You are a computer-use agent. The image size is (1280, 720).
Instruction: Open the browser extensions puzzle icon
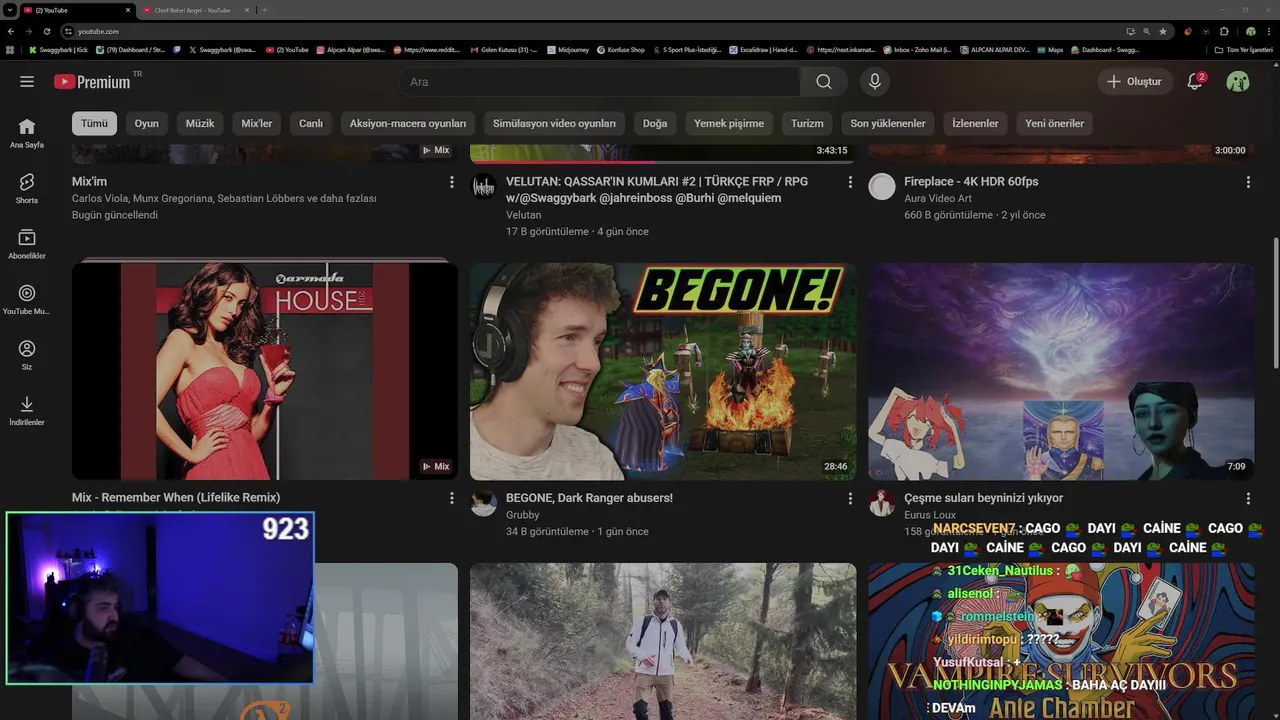pyautogui.click(x=1224, y=31)
